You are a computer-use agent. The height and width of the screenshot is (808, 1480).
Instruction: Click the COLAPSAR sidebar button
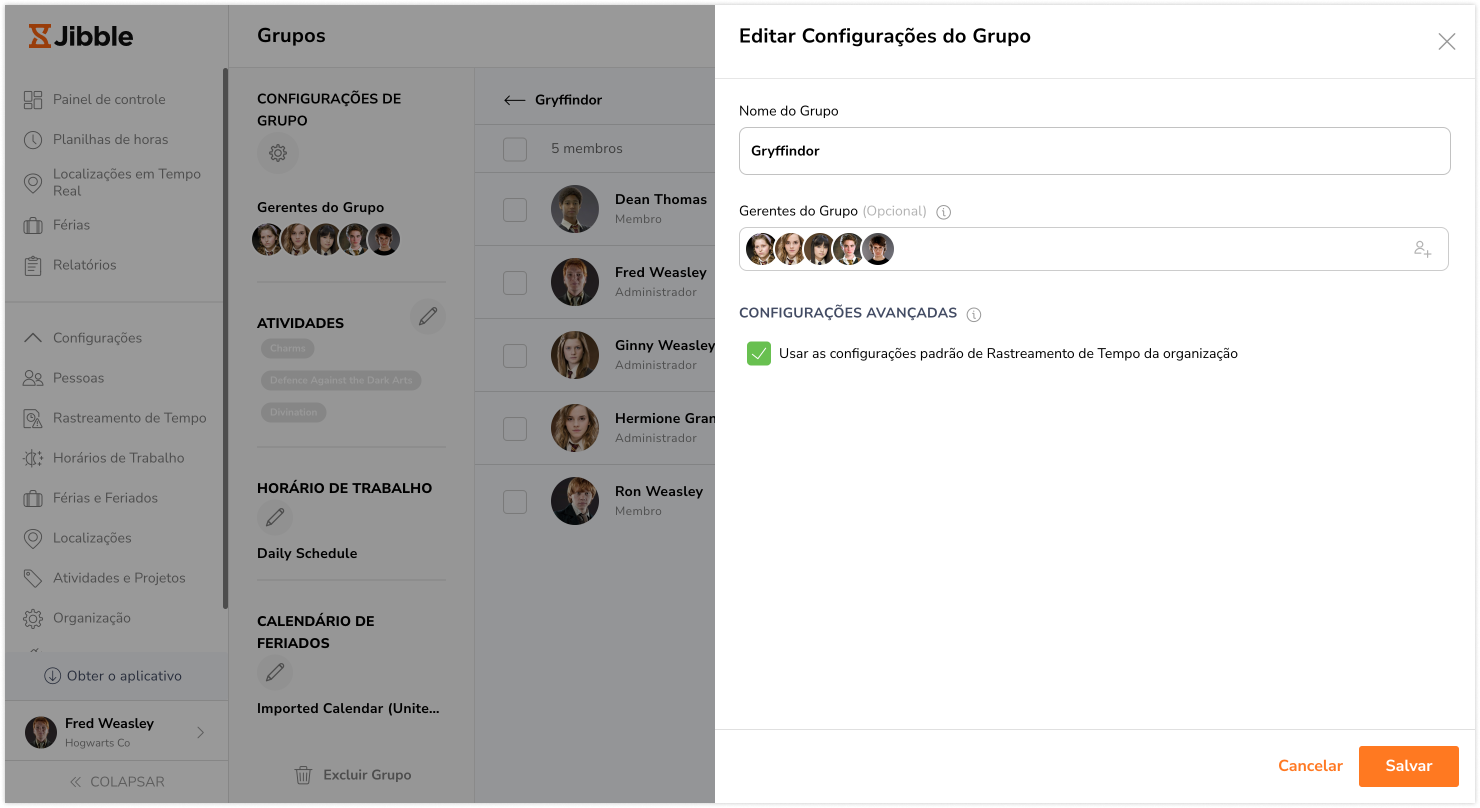117,782
